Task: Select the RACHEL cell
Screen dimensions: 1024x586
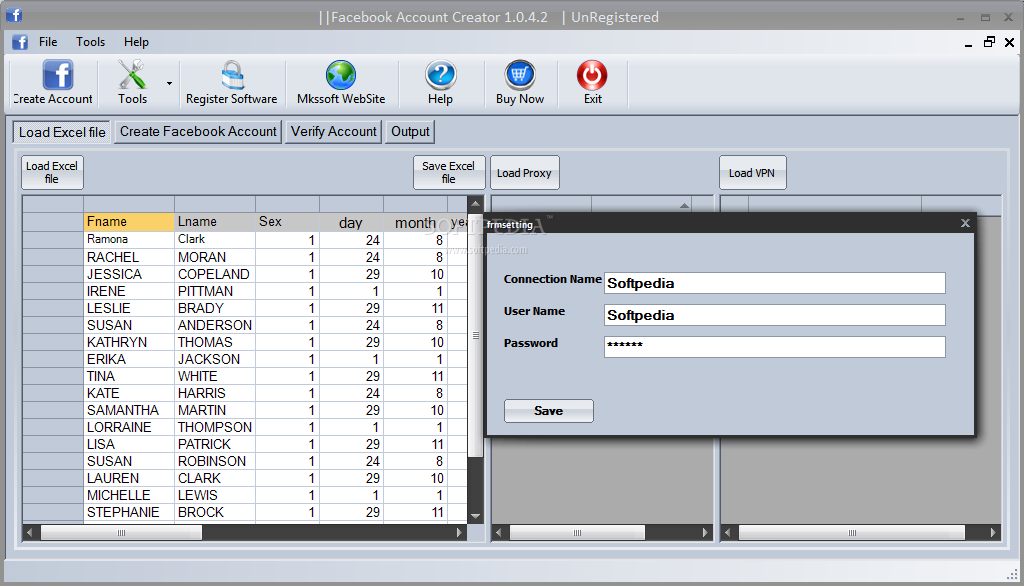Action: [129, 257]
